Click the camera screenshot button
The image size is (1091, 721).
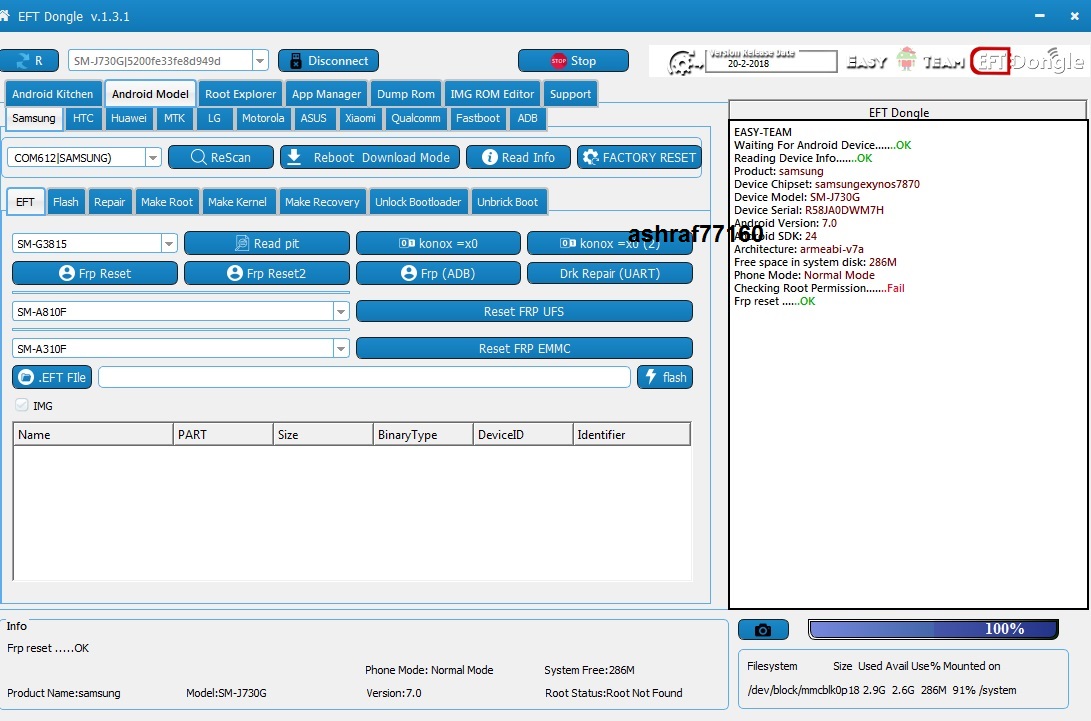(x=763, y=630)
